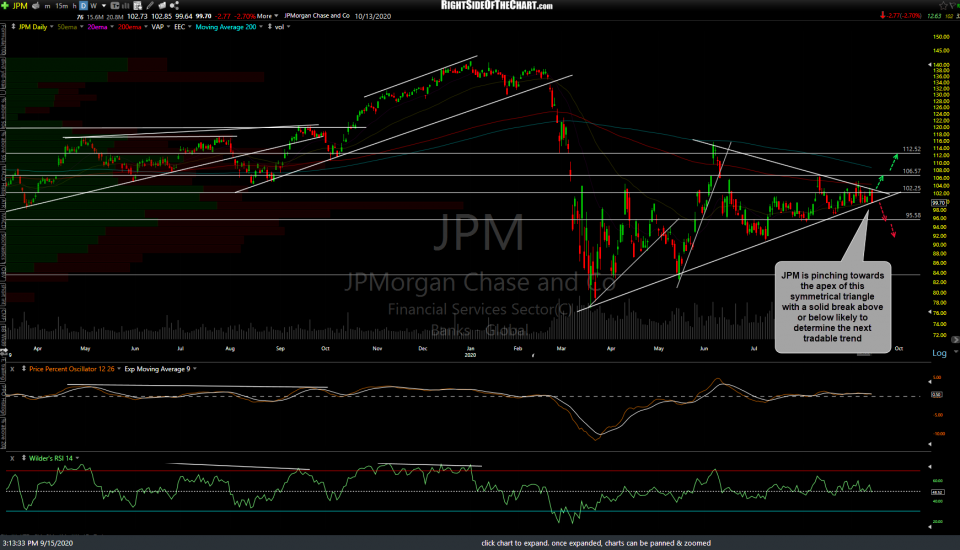The width and height of the screenshot is (960, 550).
Task: Click the chart layout notes icon
Action: coord(138,6)
